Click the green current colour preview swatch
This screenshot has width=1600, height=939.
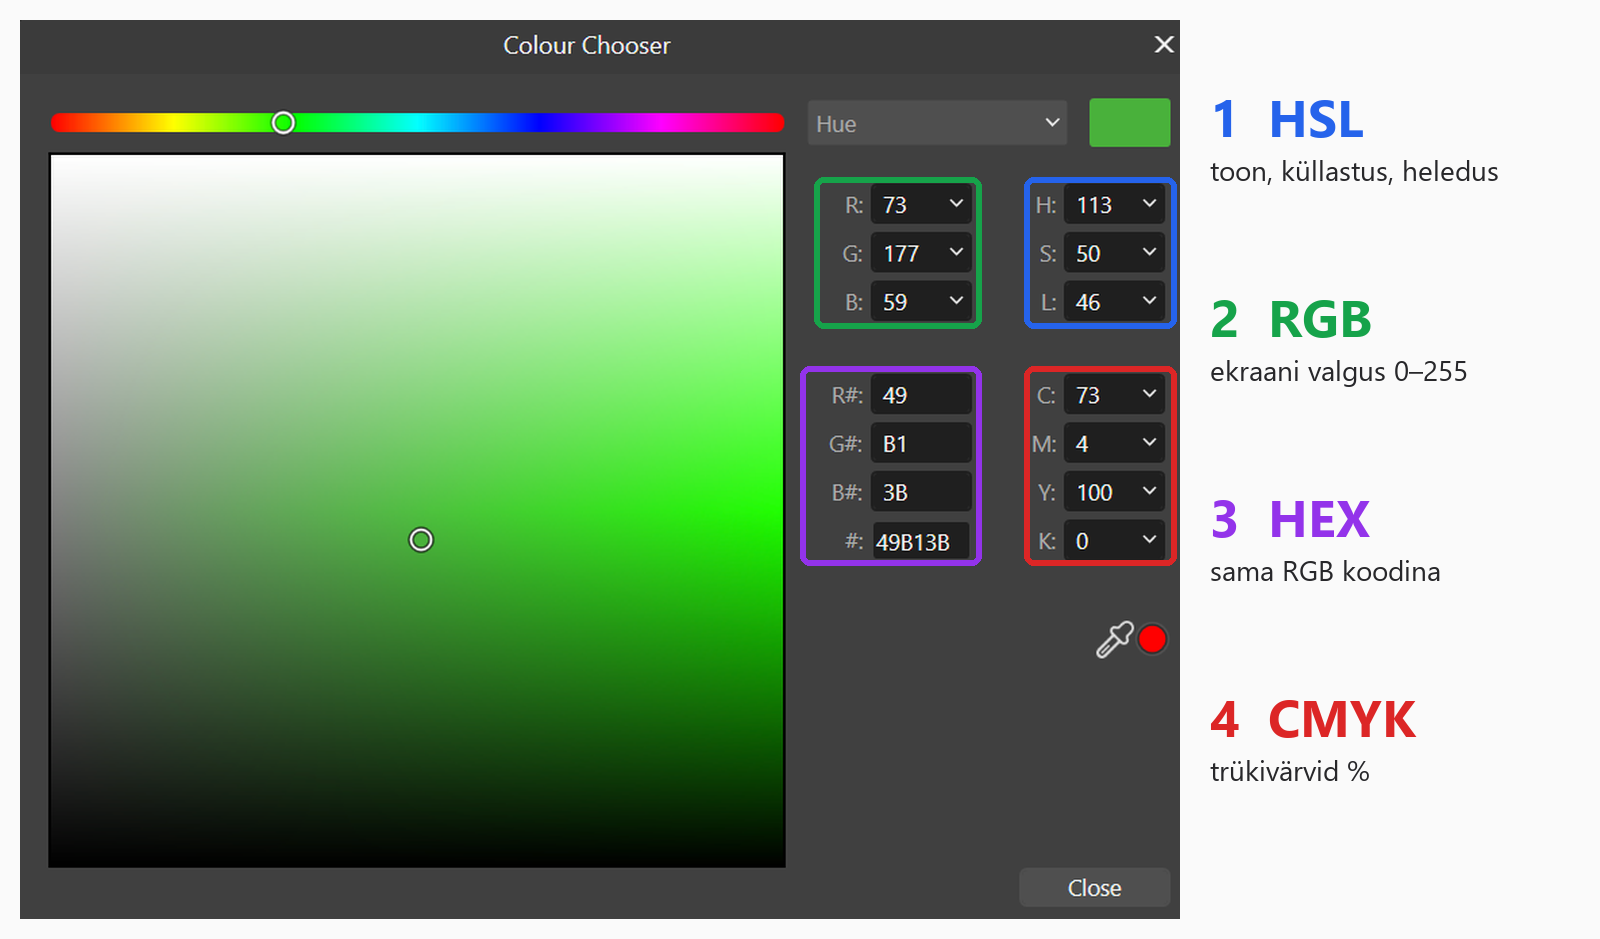1129,123
